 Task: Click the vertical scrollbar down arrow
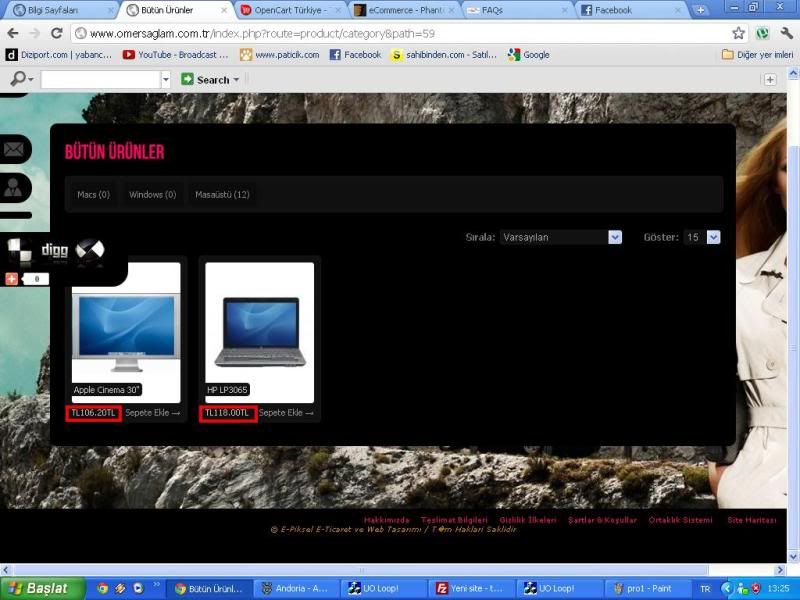(793, 556)
